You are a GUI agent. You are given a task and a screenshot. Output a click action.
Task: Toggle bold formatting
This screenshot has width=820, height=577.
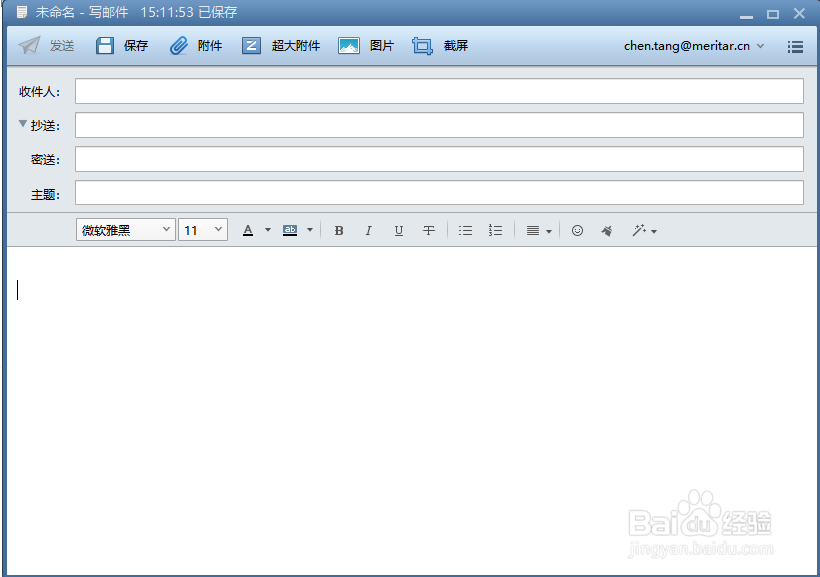point(339,230)
